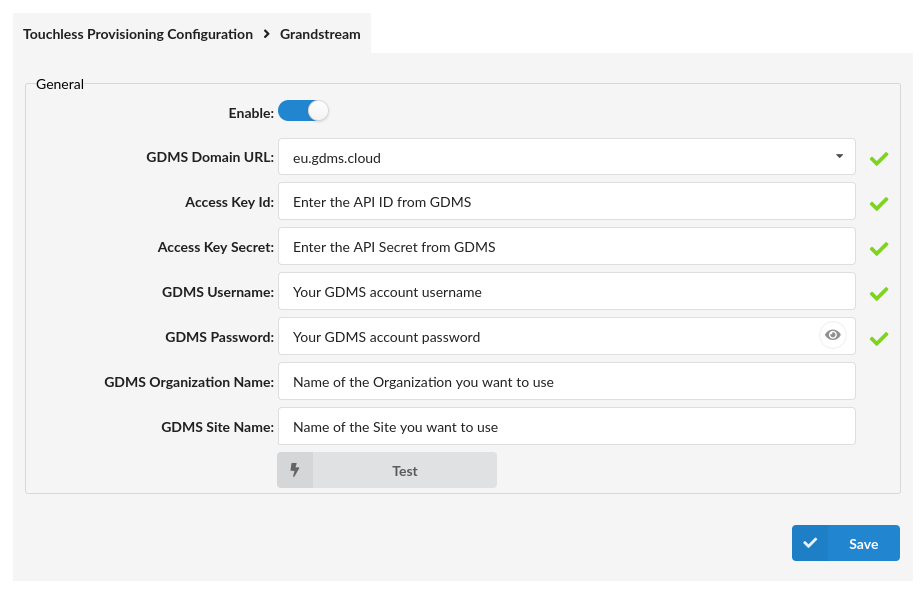Click the General section label
The image size is (924, 598).
tap(60, 84)
